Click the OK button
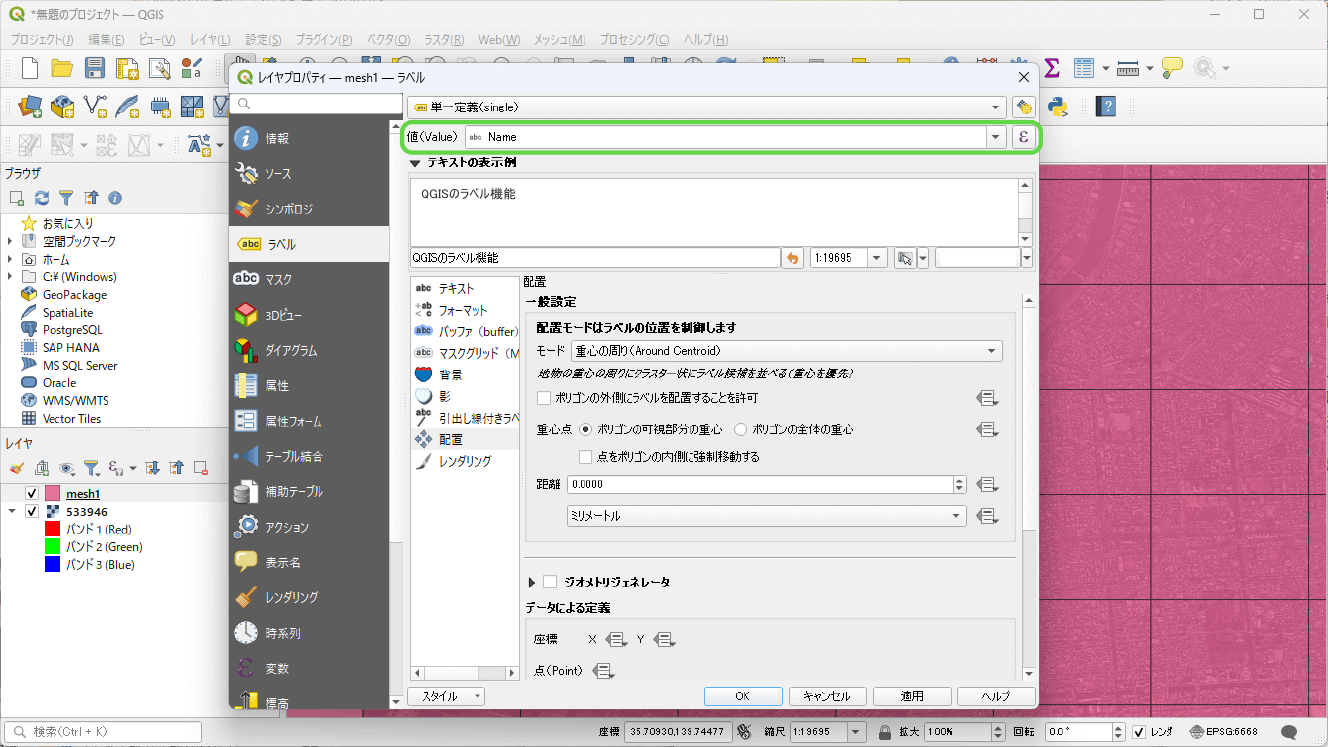Viewport: 1328px width, 747px height. click(742, 696)
